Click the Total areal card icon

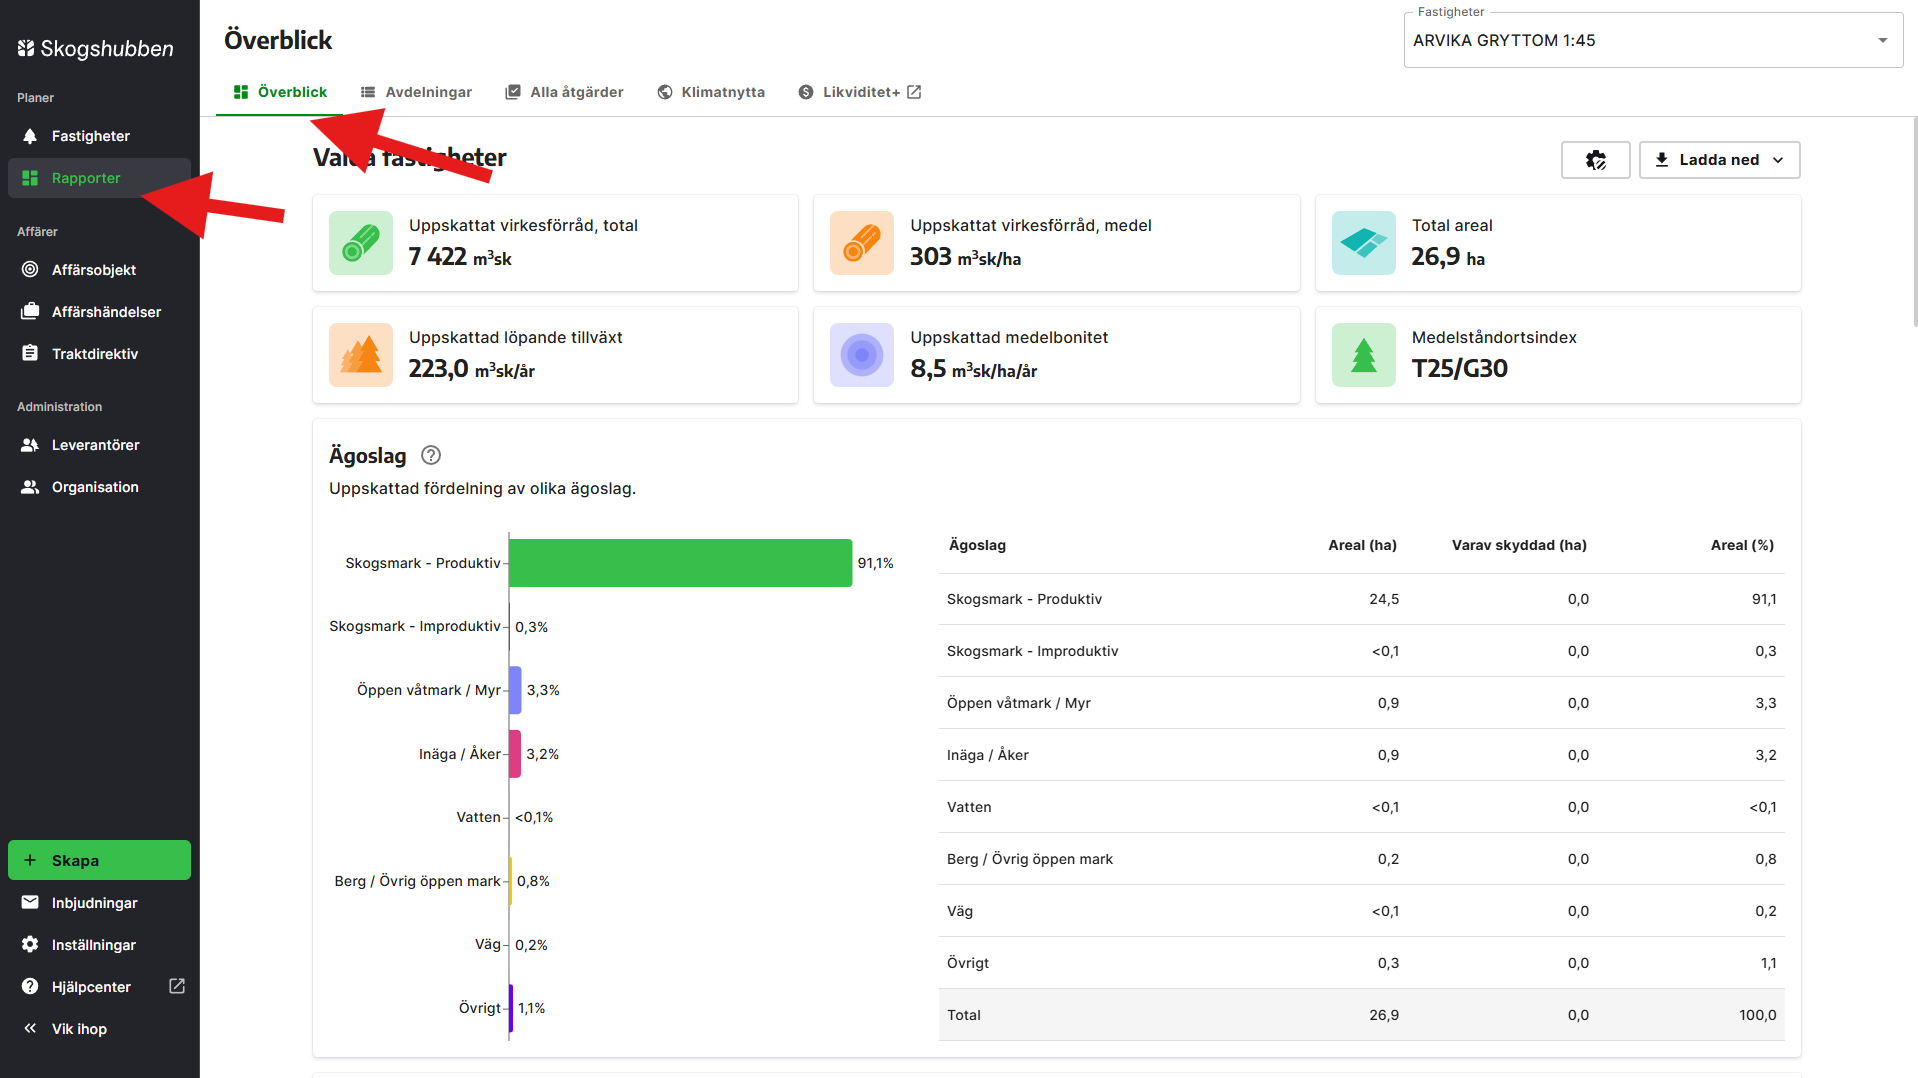coord(1363,243)
